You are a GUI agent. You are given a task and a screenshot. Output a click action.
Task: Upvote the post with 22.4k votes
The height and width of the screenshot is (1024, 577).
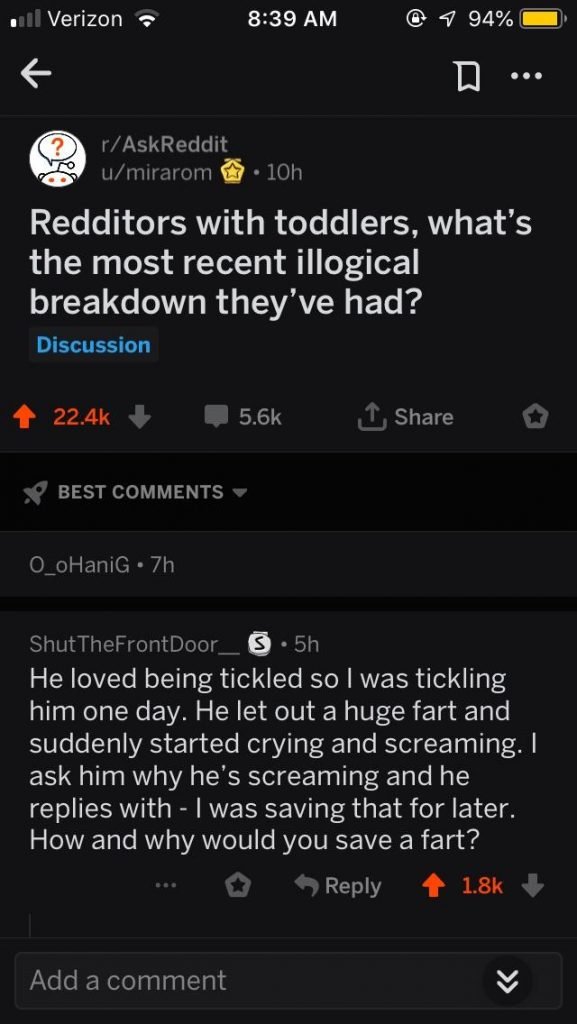[25, 417]
